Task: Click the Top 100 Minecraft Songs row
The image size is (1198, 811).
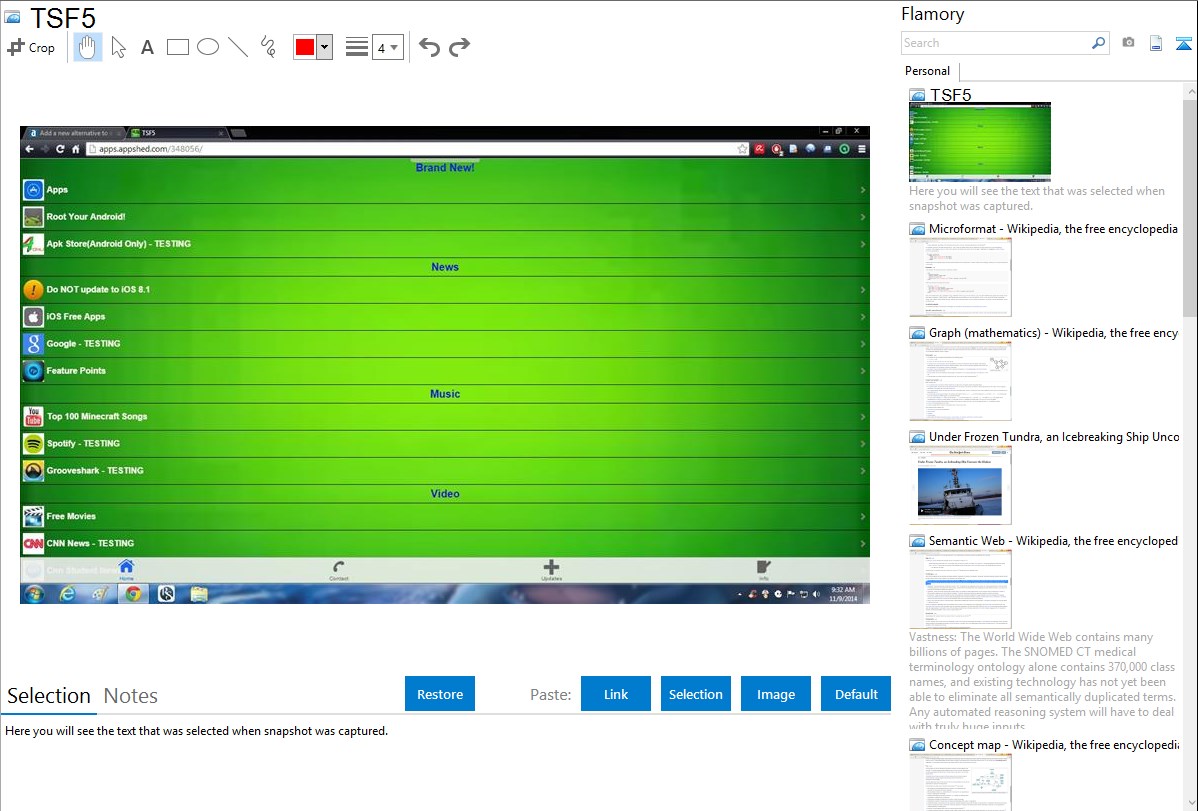Action: point(445,417)
